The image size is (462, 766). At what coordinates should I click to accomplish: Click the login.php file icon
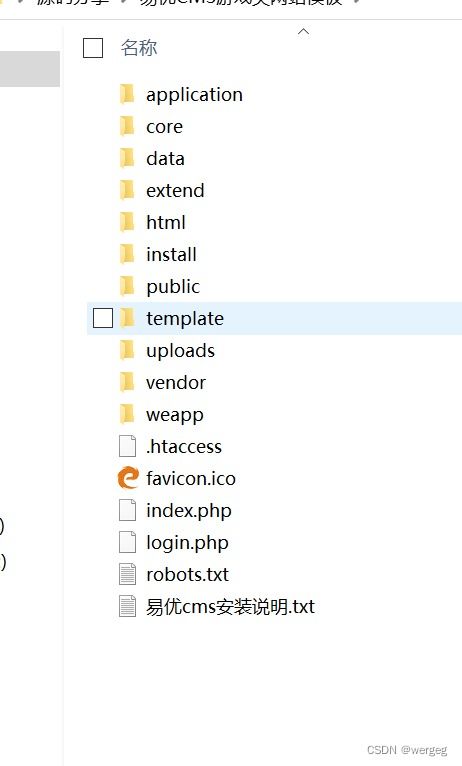[127, 542]
